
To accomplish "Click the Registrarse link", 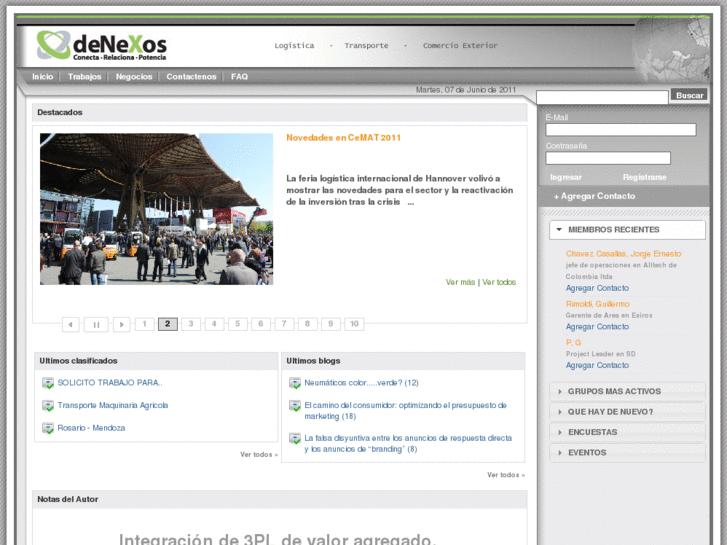I will click(x=644, y=177).
